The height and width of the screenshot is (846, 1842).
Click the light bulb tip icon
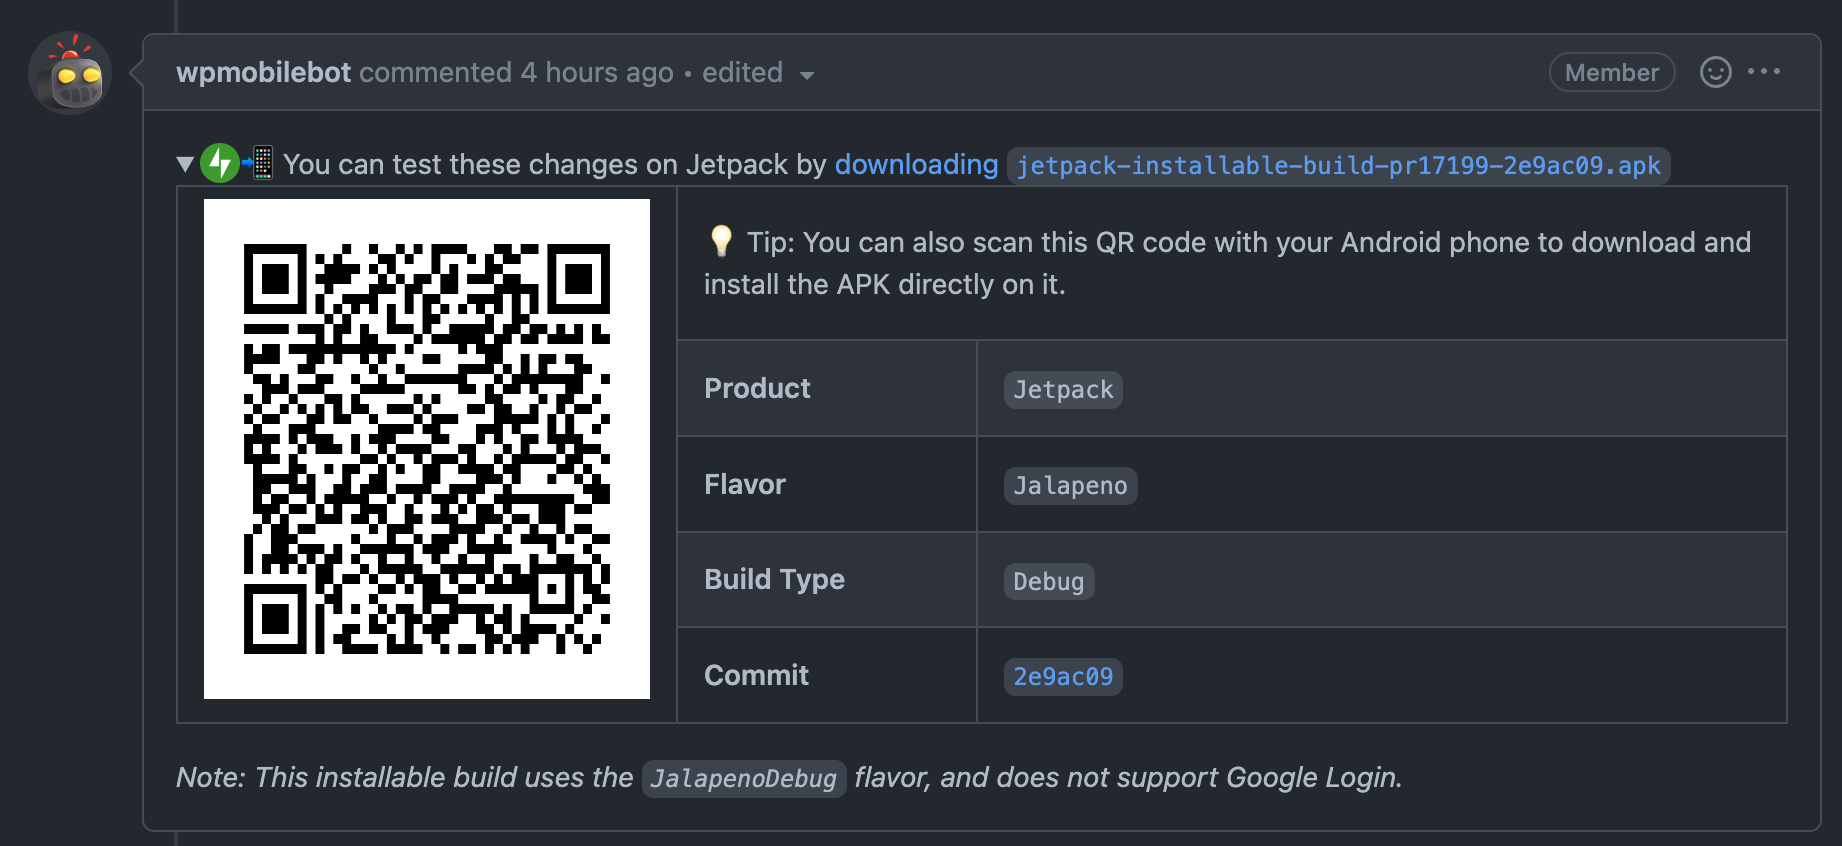[721, 241]
